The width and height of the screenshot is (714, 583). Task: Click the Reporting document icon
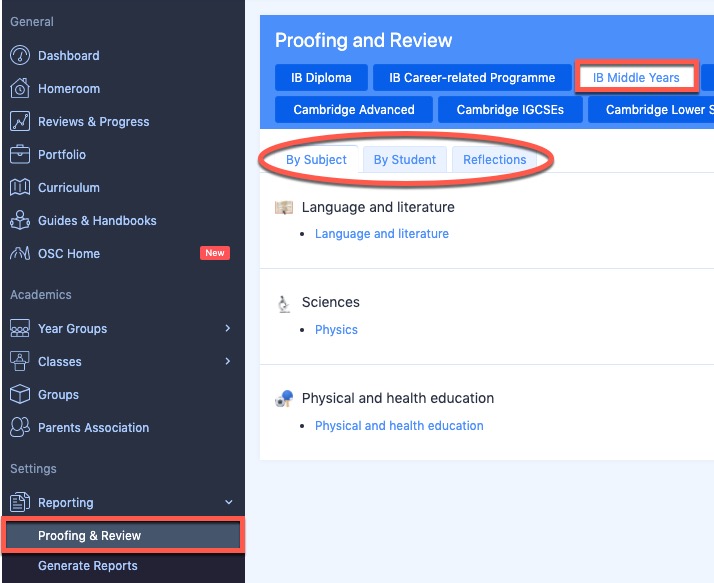pyautogui.click(x=20, y=502)
